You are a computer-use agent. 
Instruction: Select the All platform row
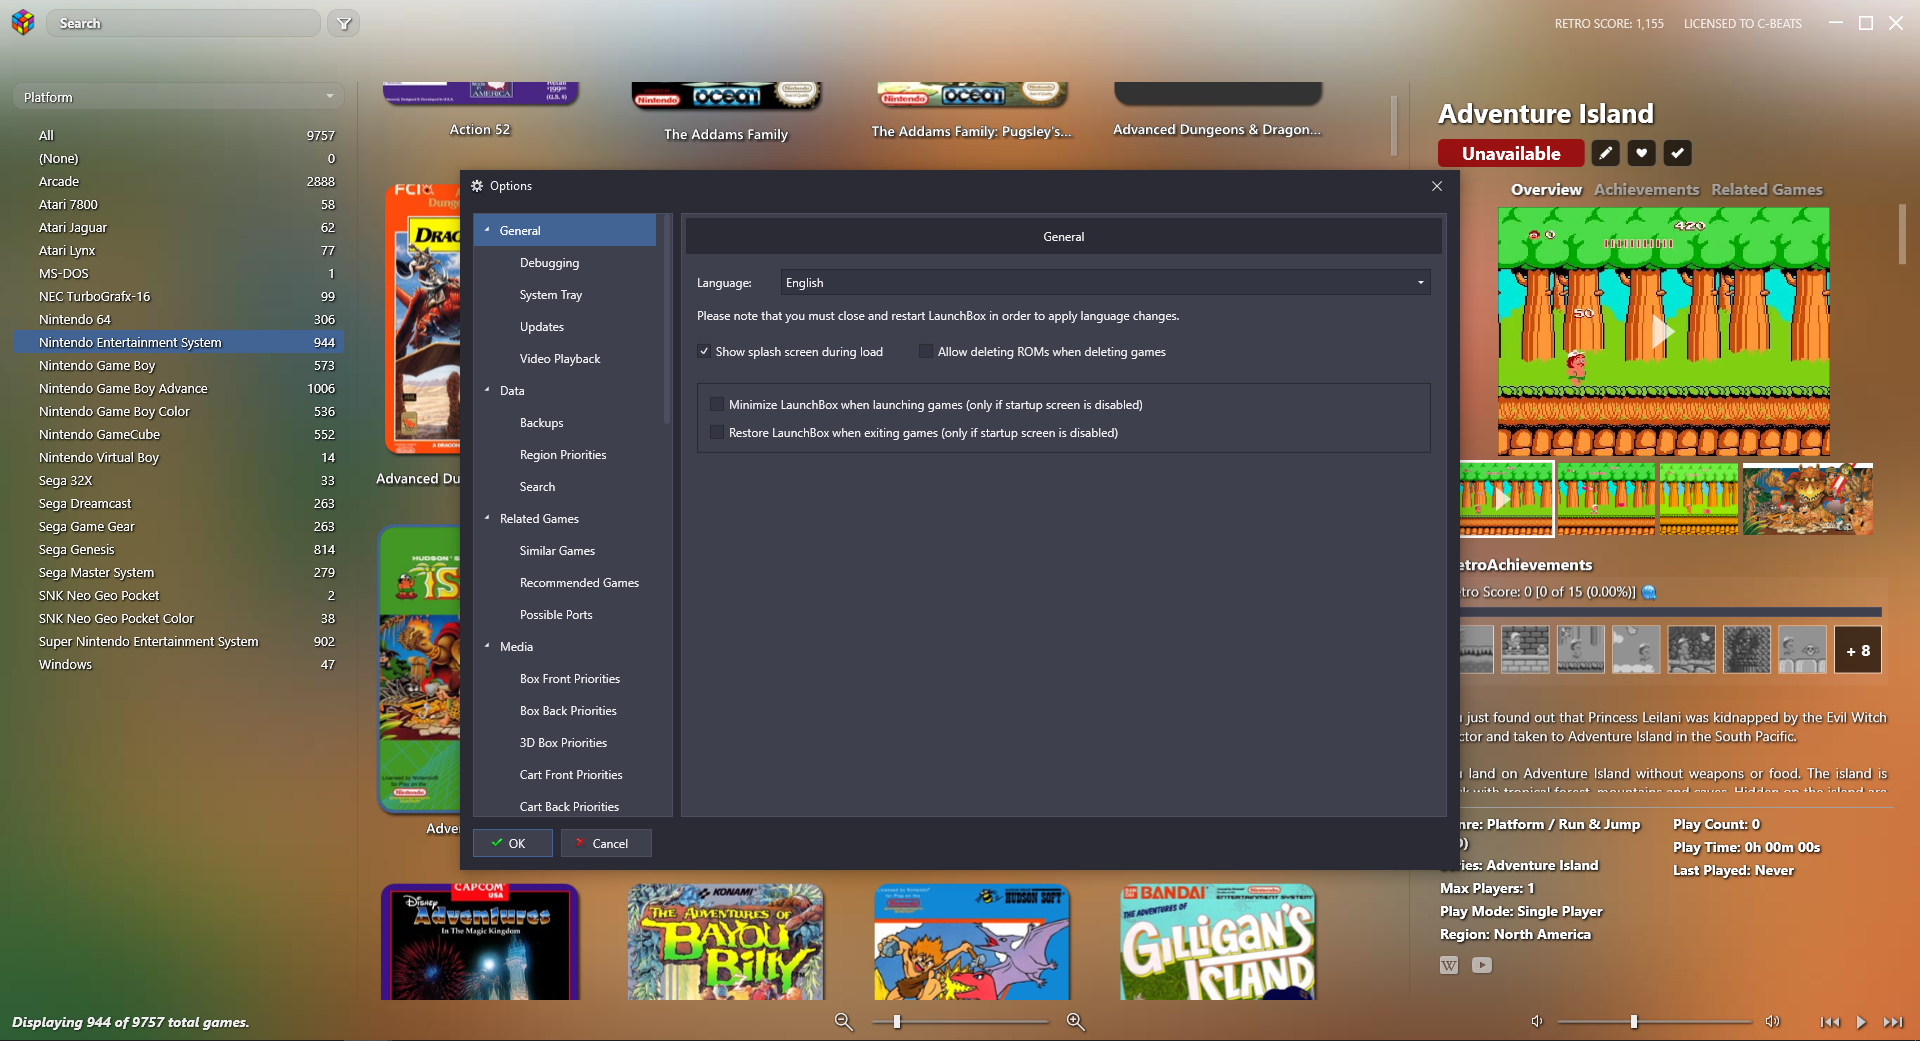tap(178, 135)
